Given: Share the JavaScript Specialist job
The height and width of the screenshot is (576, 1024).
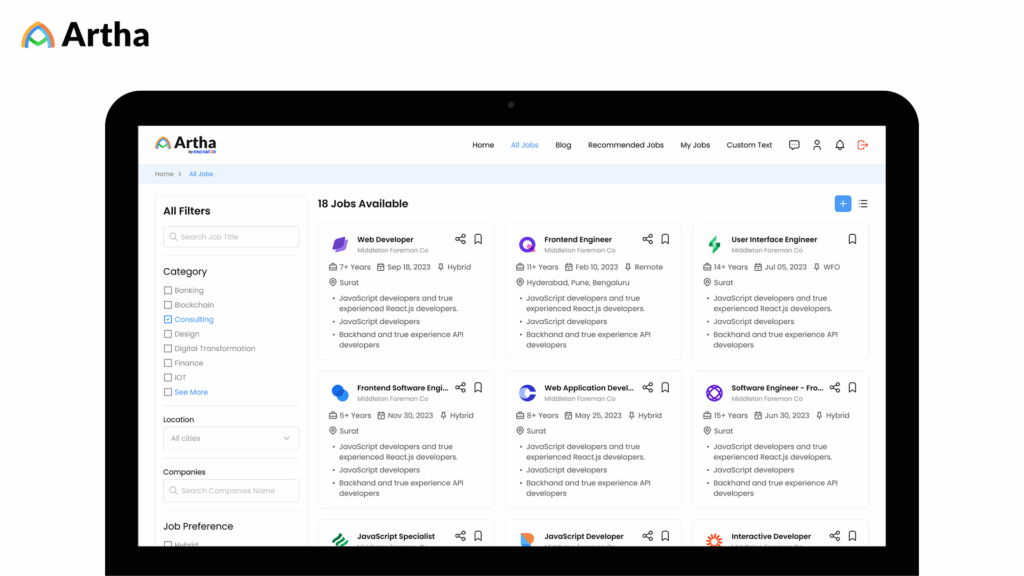Looking at the screenshot, I should click(460, 536).
